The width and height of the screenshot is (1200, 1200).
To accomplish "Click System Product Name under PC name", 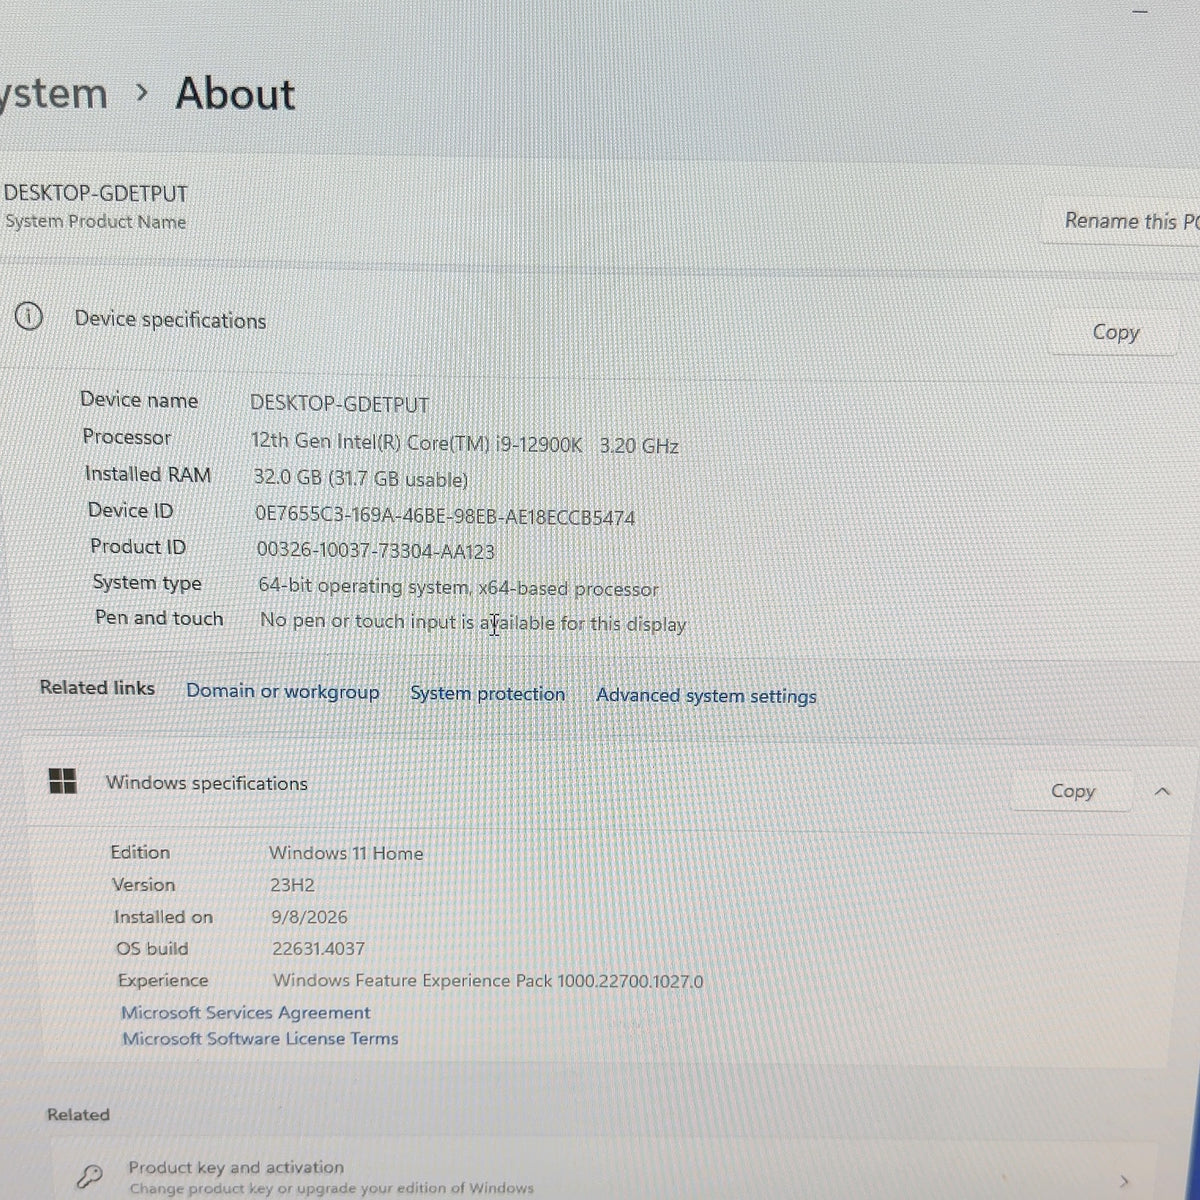I will (x=96, y=222).
